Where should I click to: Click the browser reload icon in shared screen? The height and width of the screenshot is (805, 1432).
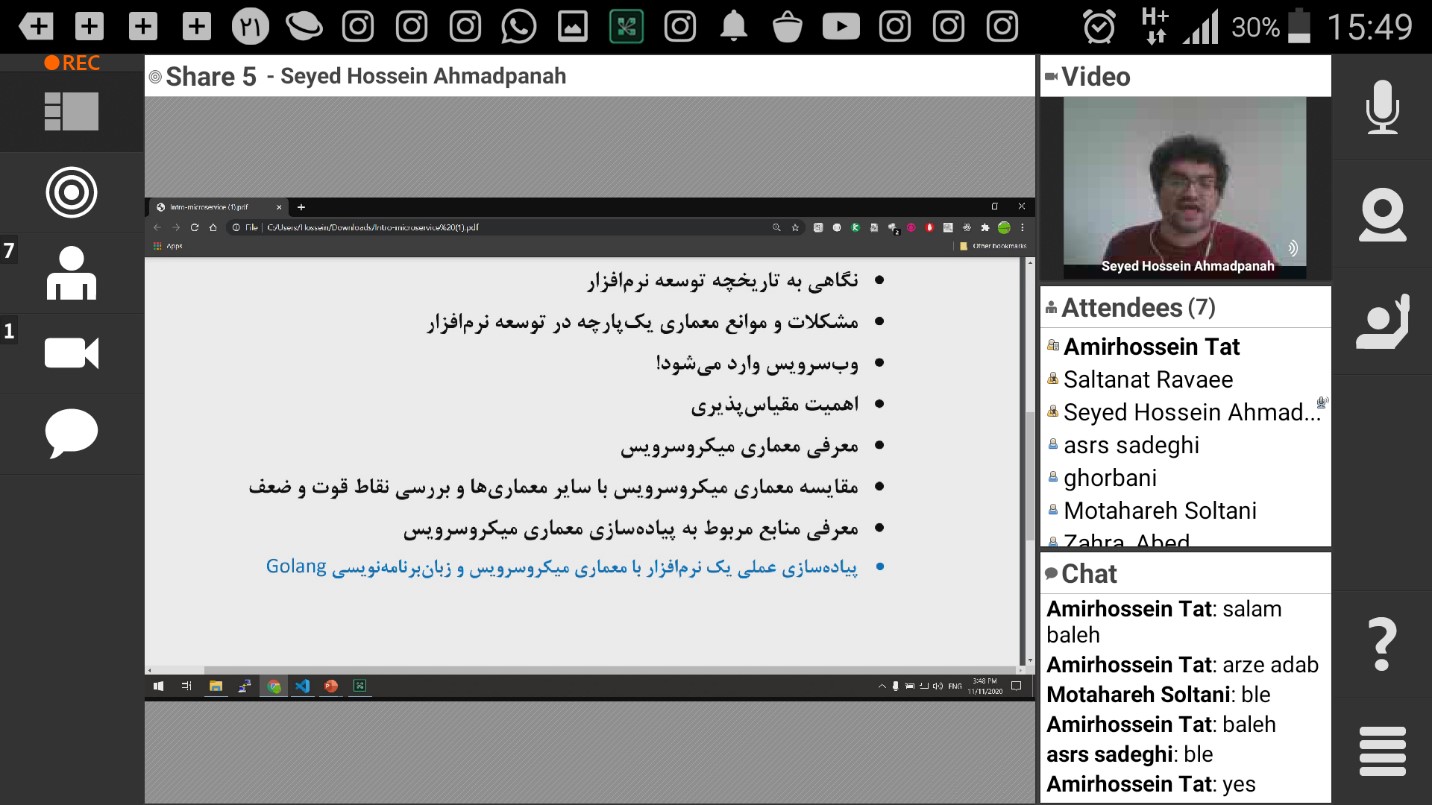[194, 227]
